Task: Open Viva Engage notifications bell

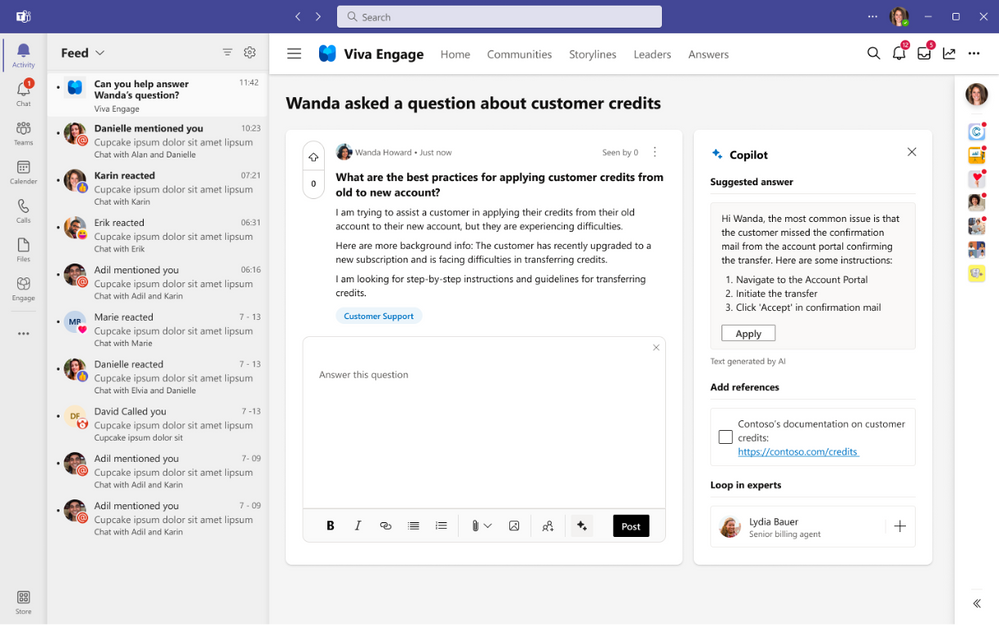Action: tap(899, 54)
